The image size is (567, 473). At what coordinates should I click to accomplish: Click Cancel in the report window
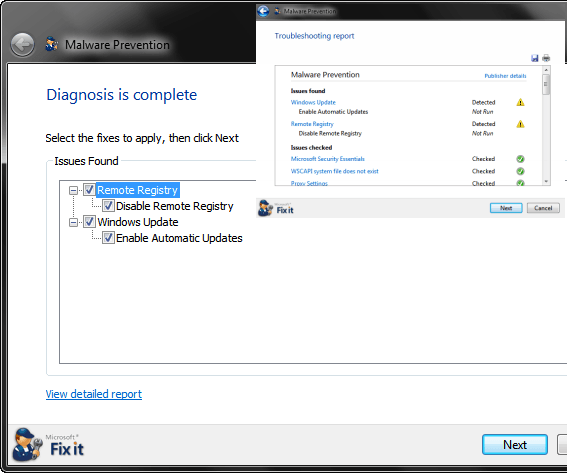[543, 208]
